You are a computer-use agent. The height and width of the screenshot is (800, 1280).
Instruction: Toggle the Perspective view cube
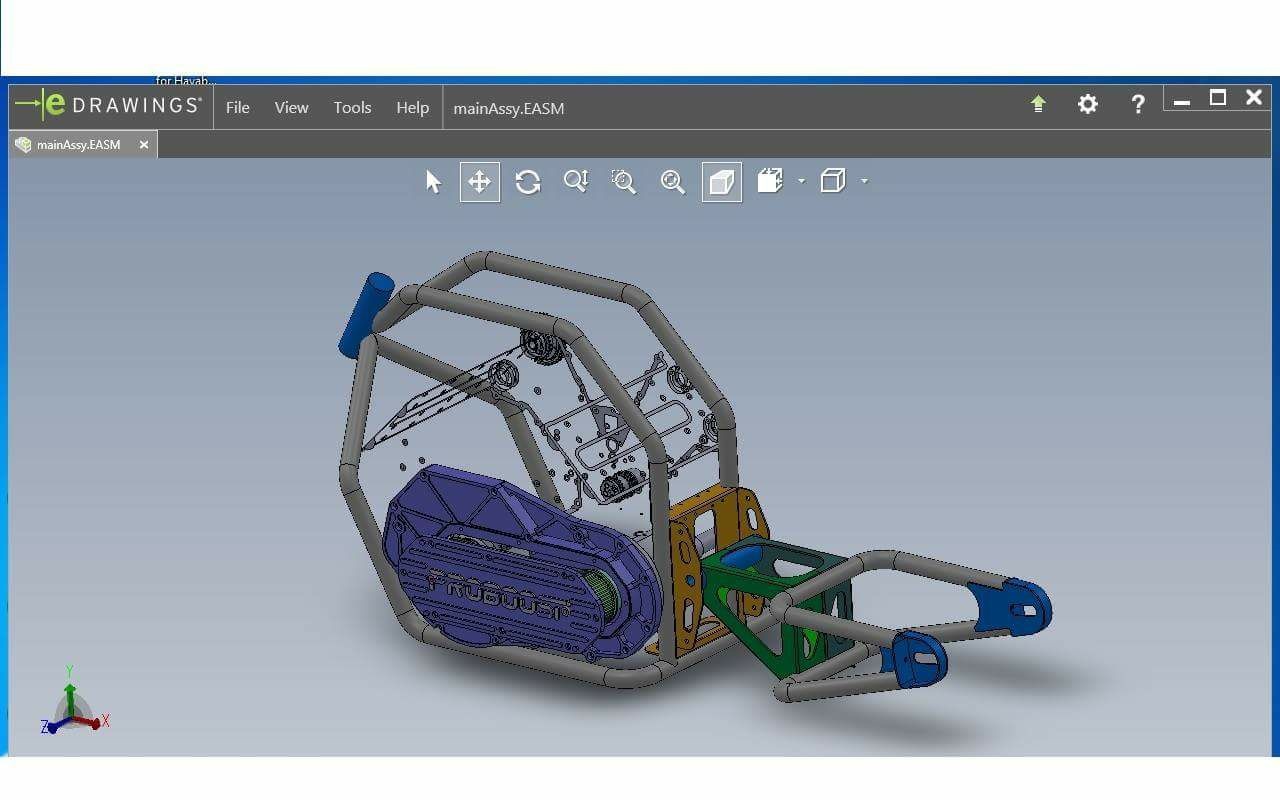click(722, 182)
